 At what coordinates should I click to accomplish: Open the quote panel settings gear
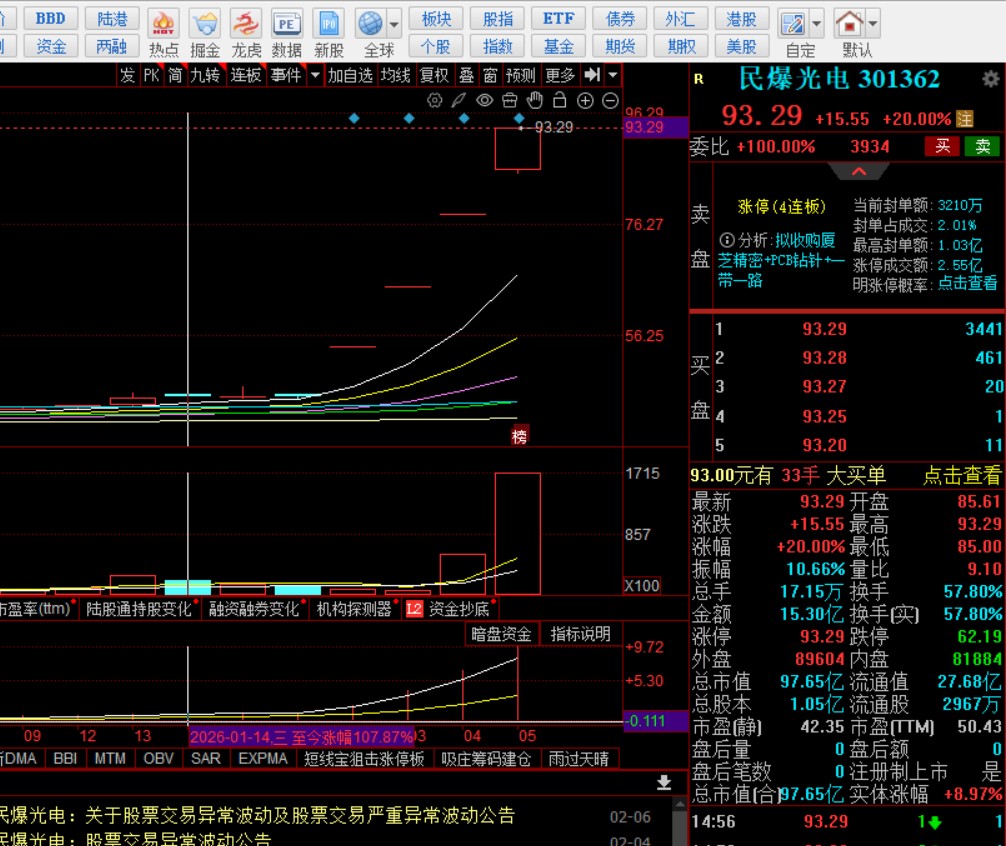(x=990, y=79)
